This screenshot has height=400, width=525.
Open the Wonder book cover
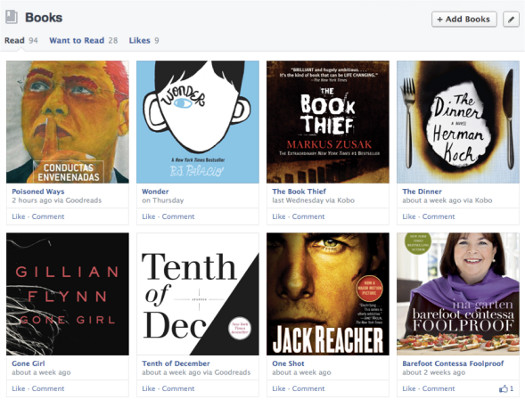point(198,122)
